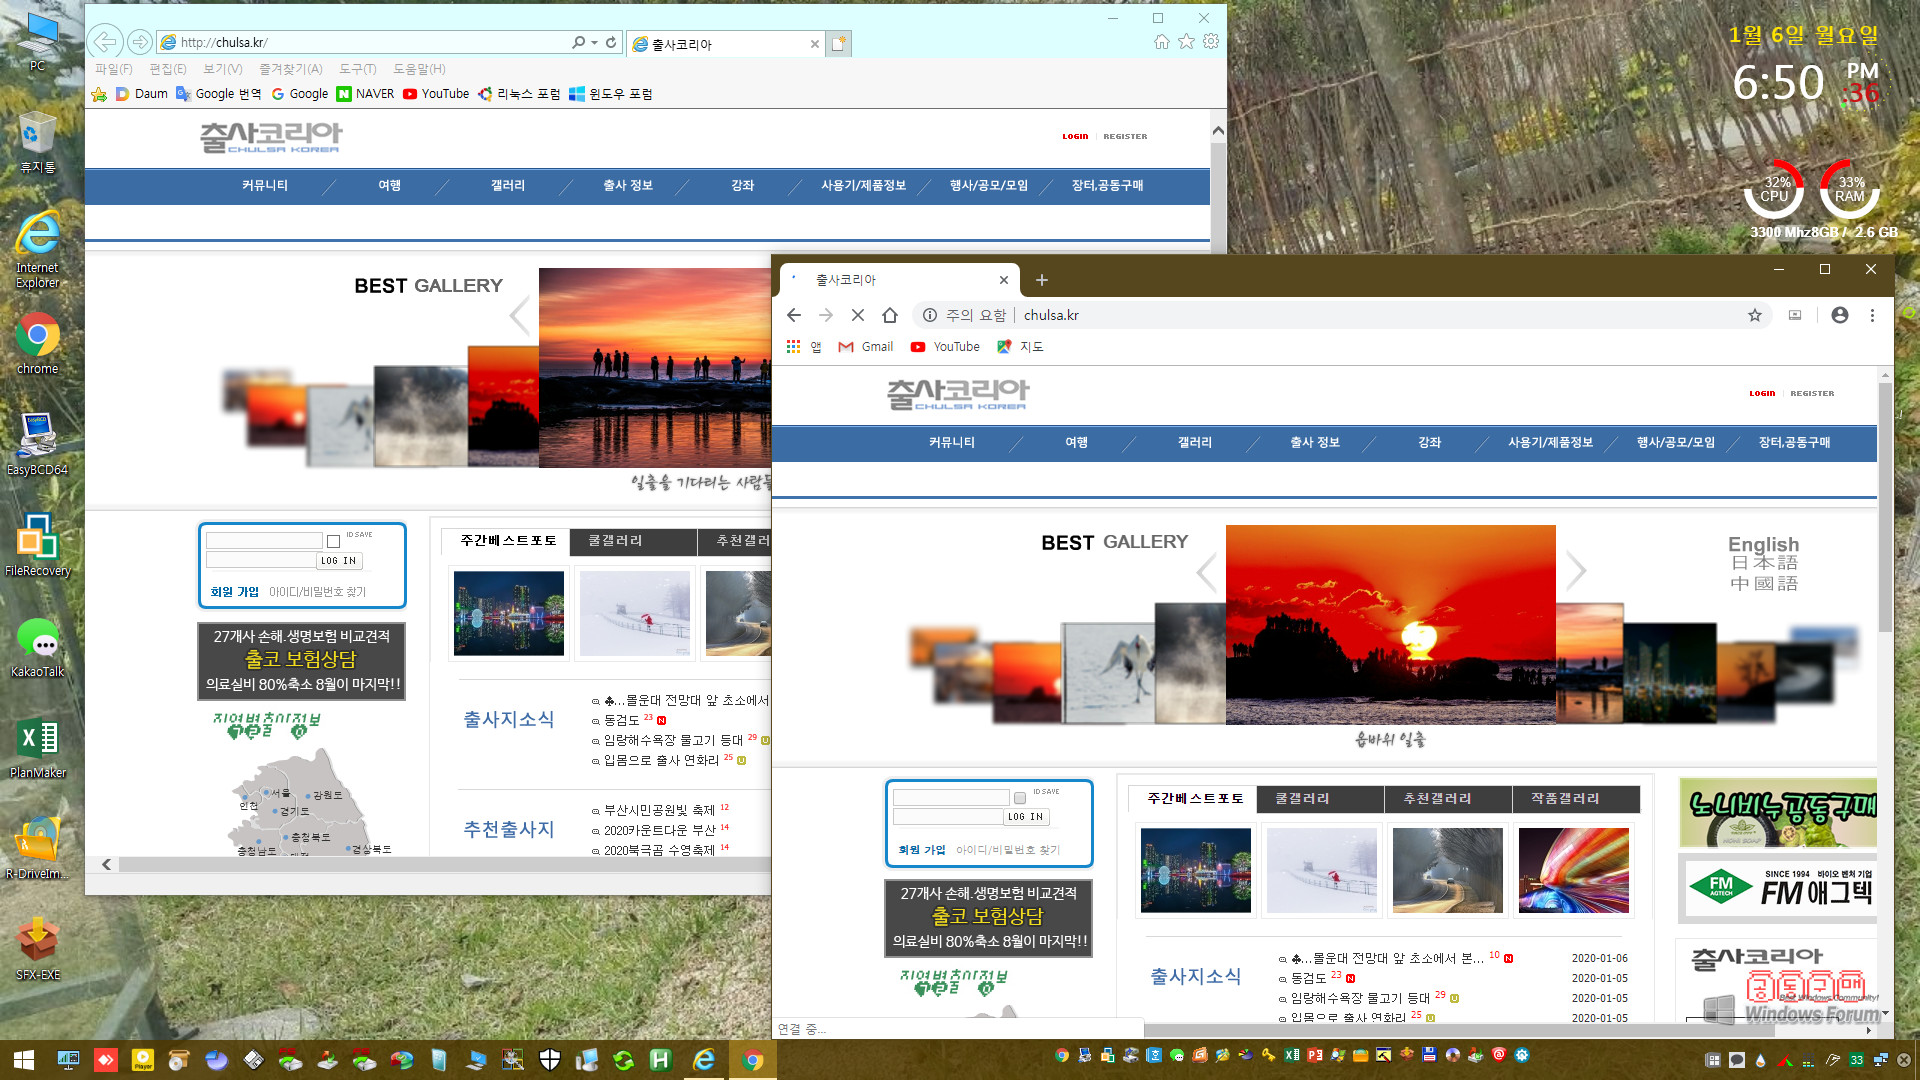The height and width of the screenshot is (1080, 1920).
Task: Open colorful light trails thumbnail
Action: (1573, 870)
